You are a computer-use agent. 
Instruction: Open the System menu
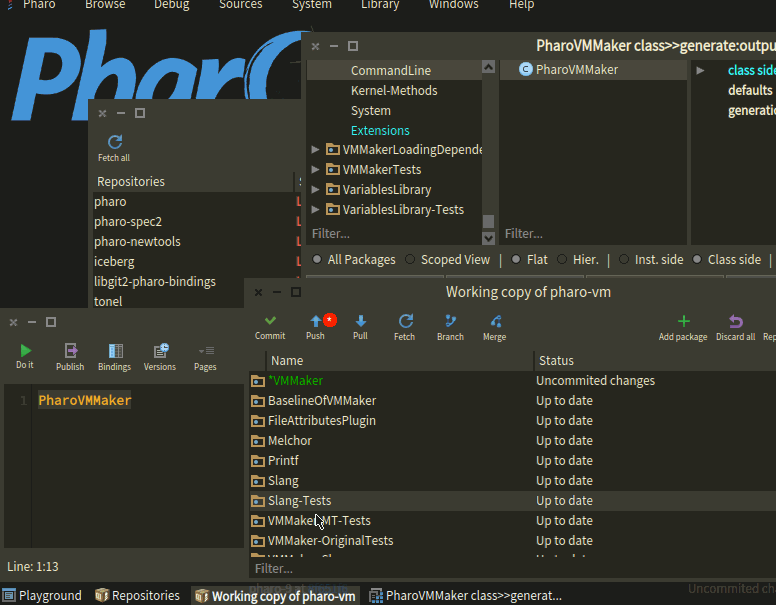click(312, 4)
